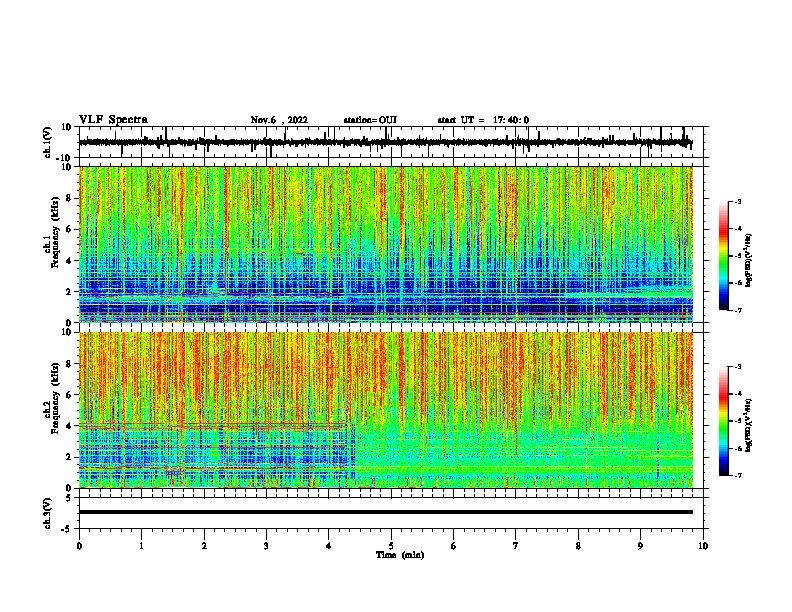
Task: Click the "8" kHz tick on the ch.1 frequency axis
Action: click(x=69, y=198)
